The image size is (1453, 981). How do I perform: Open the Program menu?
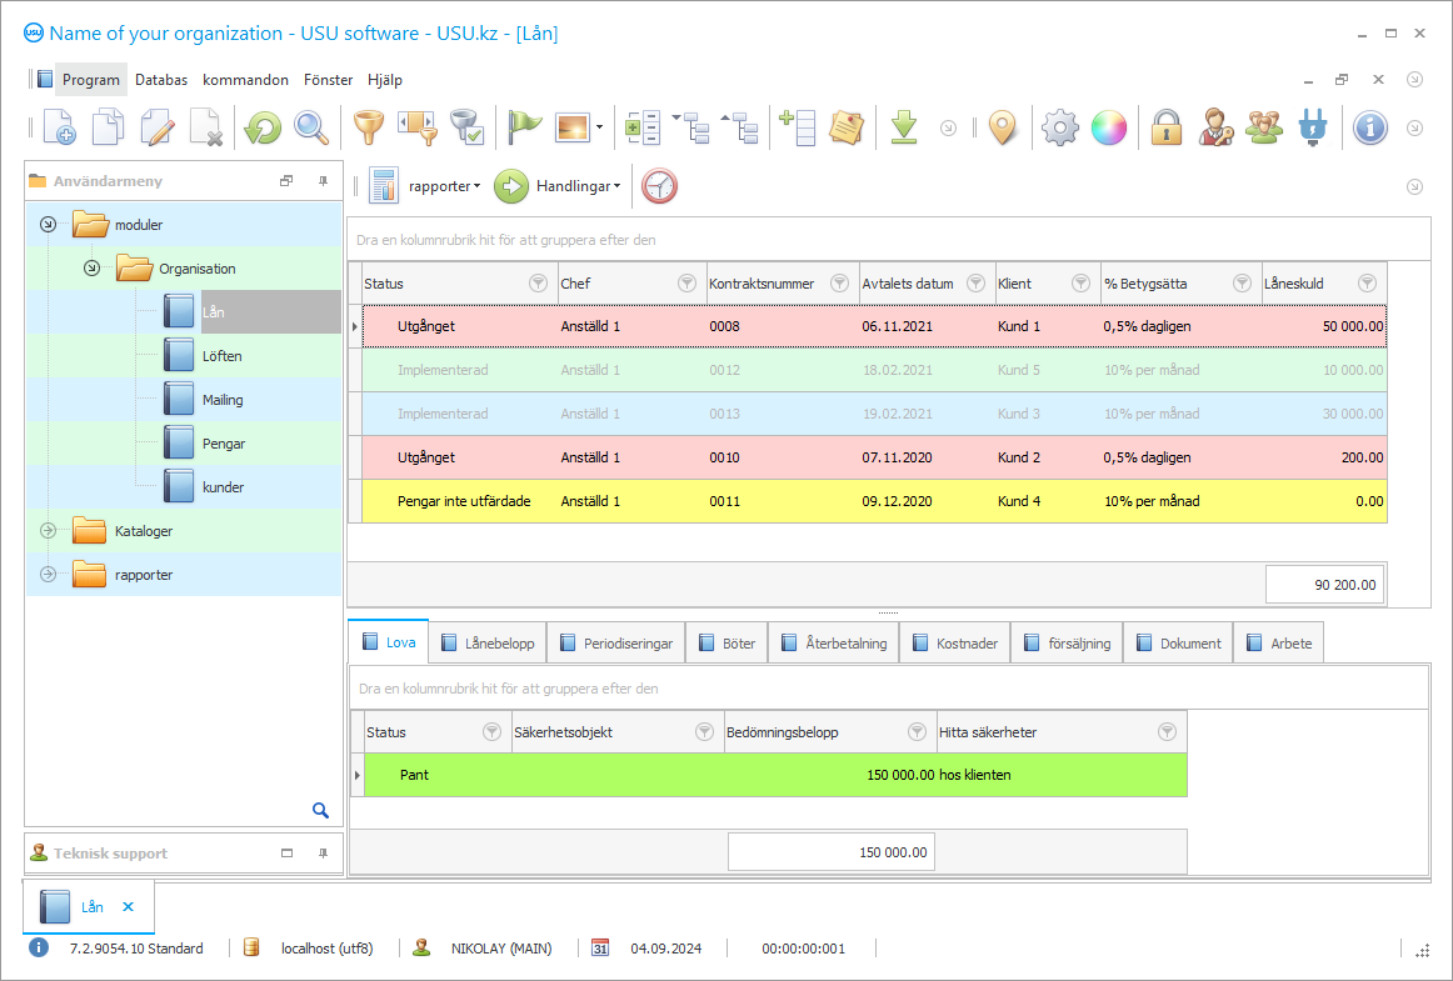[91, 80]
